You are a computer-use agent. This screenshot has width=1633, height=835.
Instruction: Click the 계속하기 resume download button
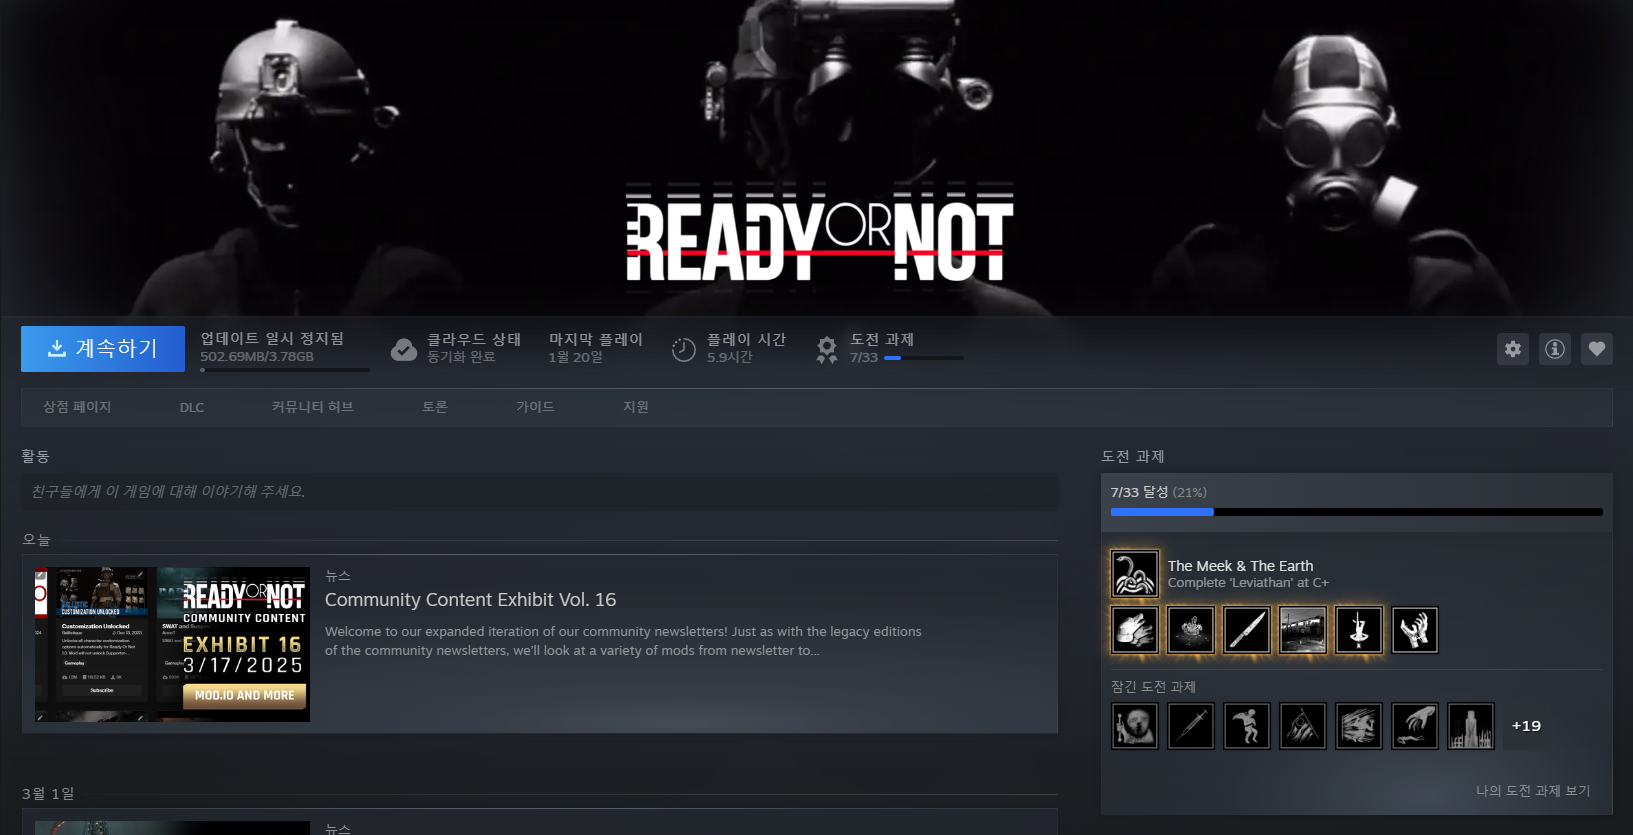tap(103, 349)
